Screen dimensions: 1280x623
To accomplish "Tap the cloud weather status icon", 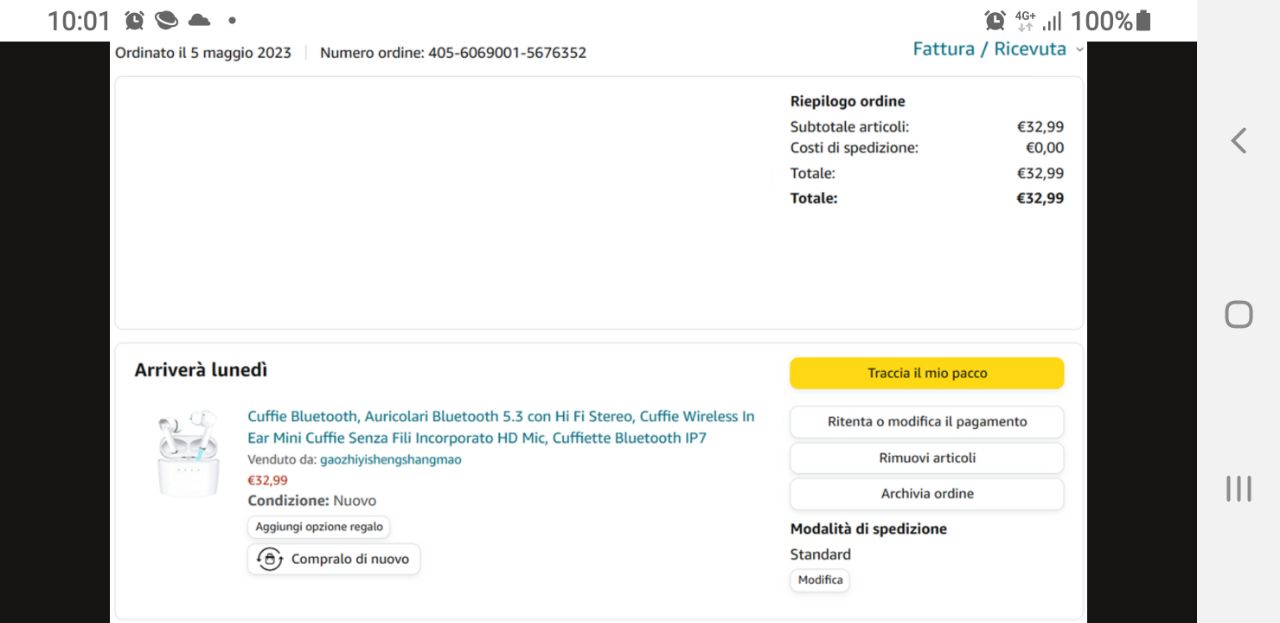I will (x=199, y=20).
